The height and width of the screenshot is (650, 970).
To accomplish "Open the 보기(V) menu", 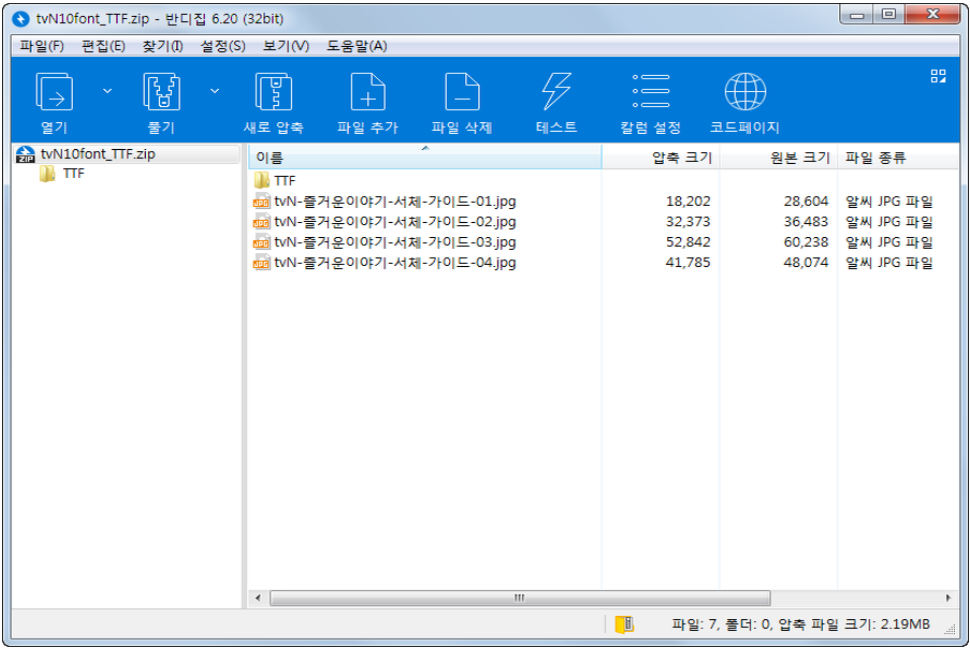I will [x=286, y=46].
